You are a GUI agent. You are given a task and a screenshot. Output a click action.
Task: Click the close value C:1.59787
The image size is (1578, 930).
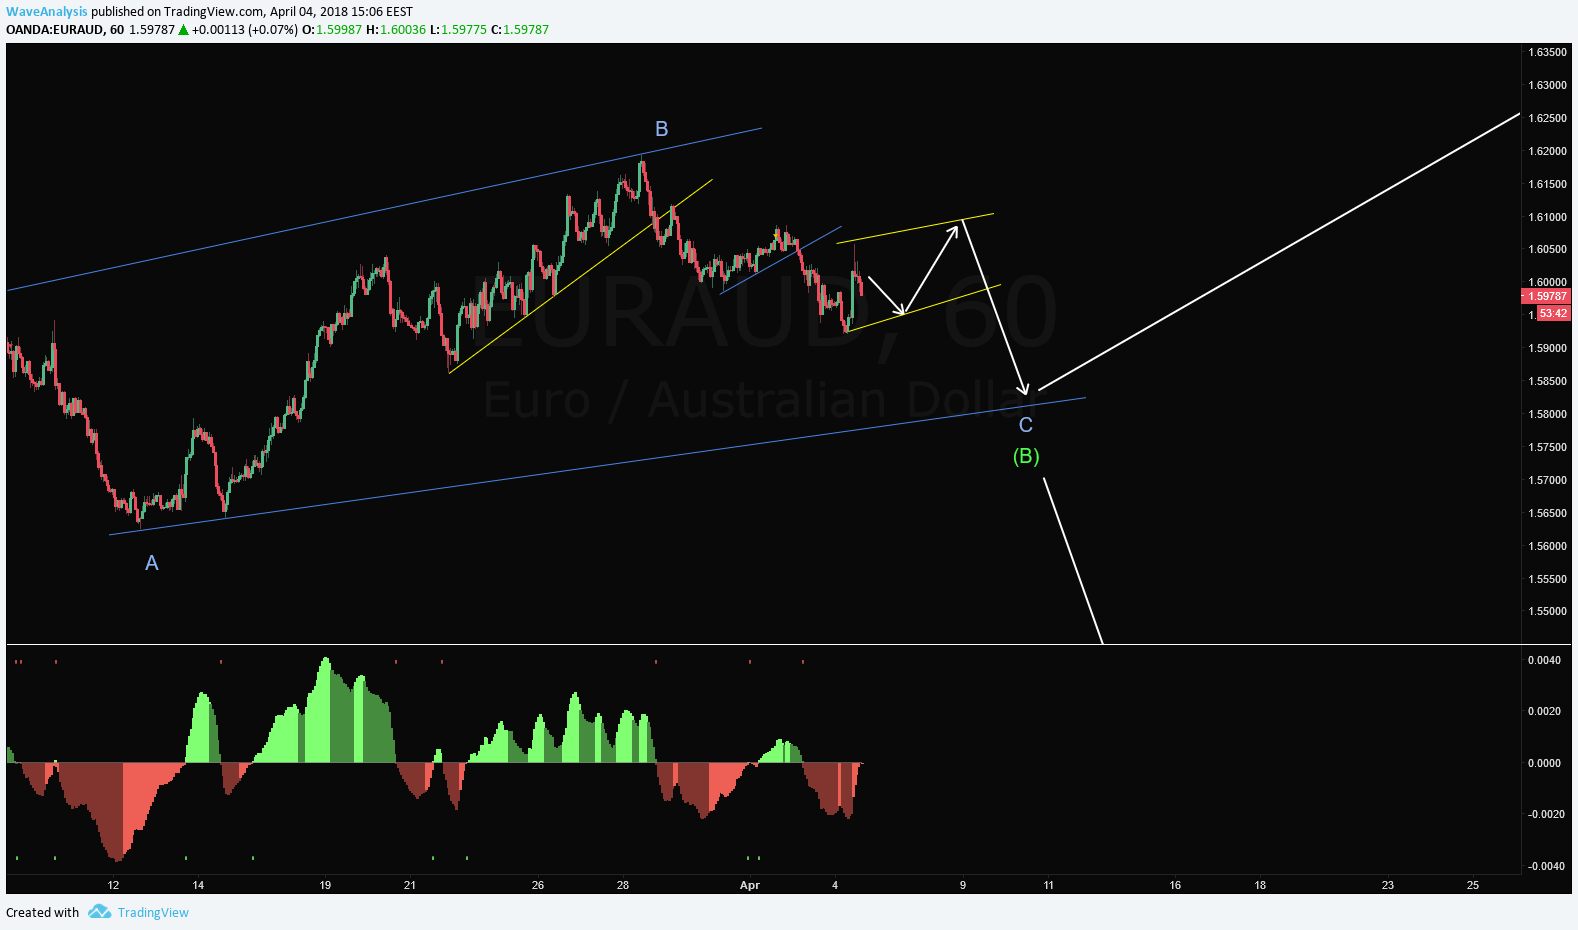(520, 29)
